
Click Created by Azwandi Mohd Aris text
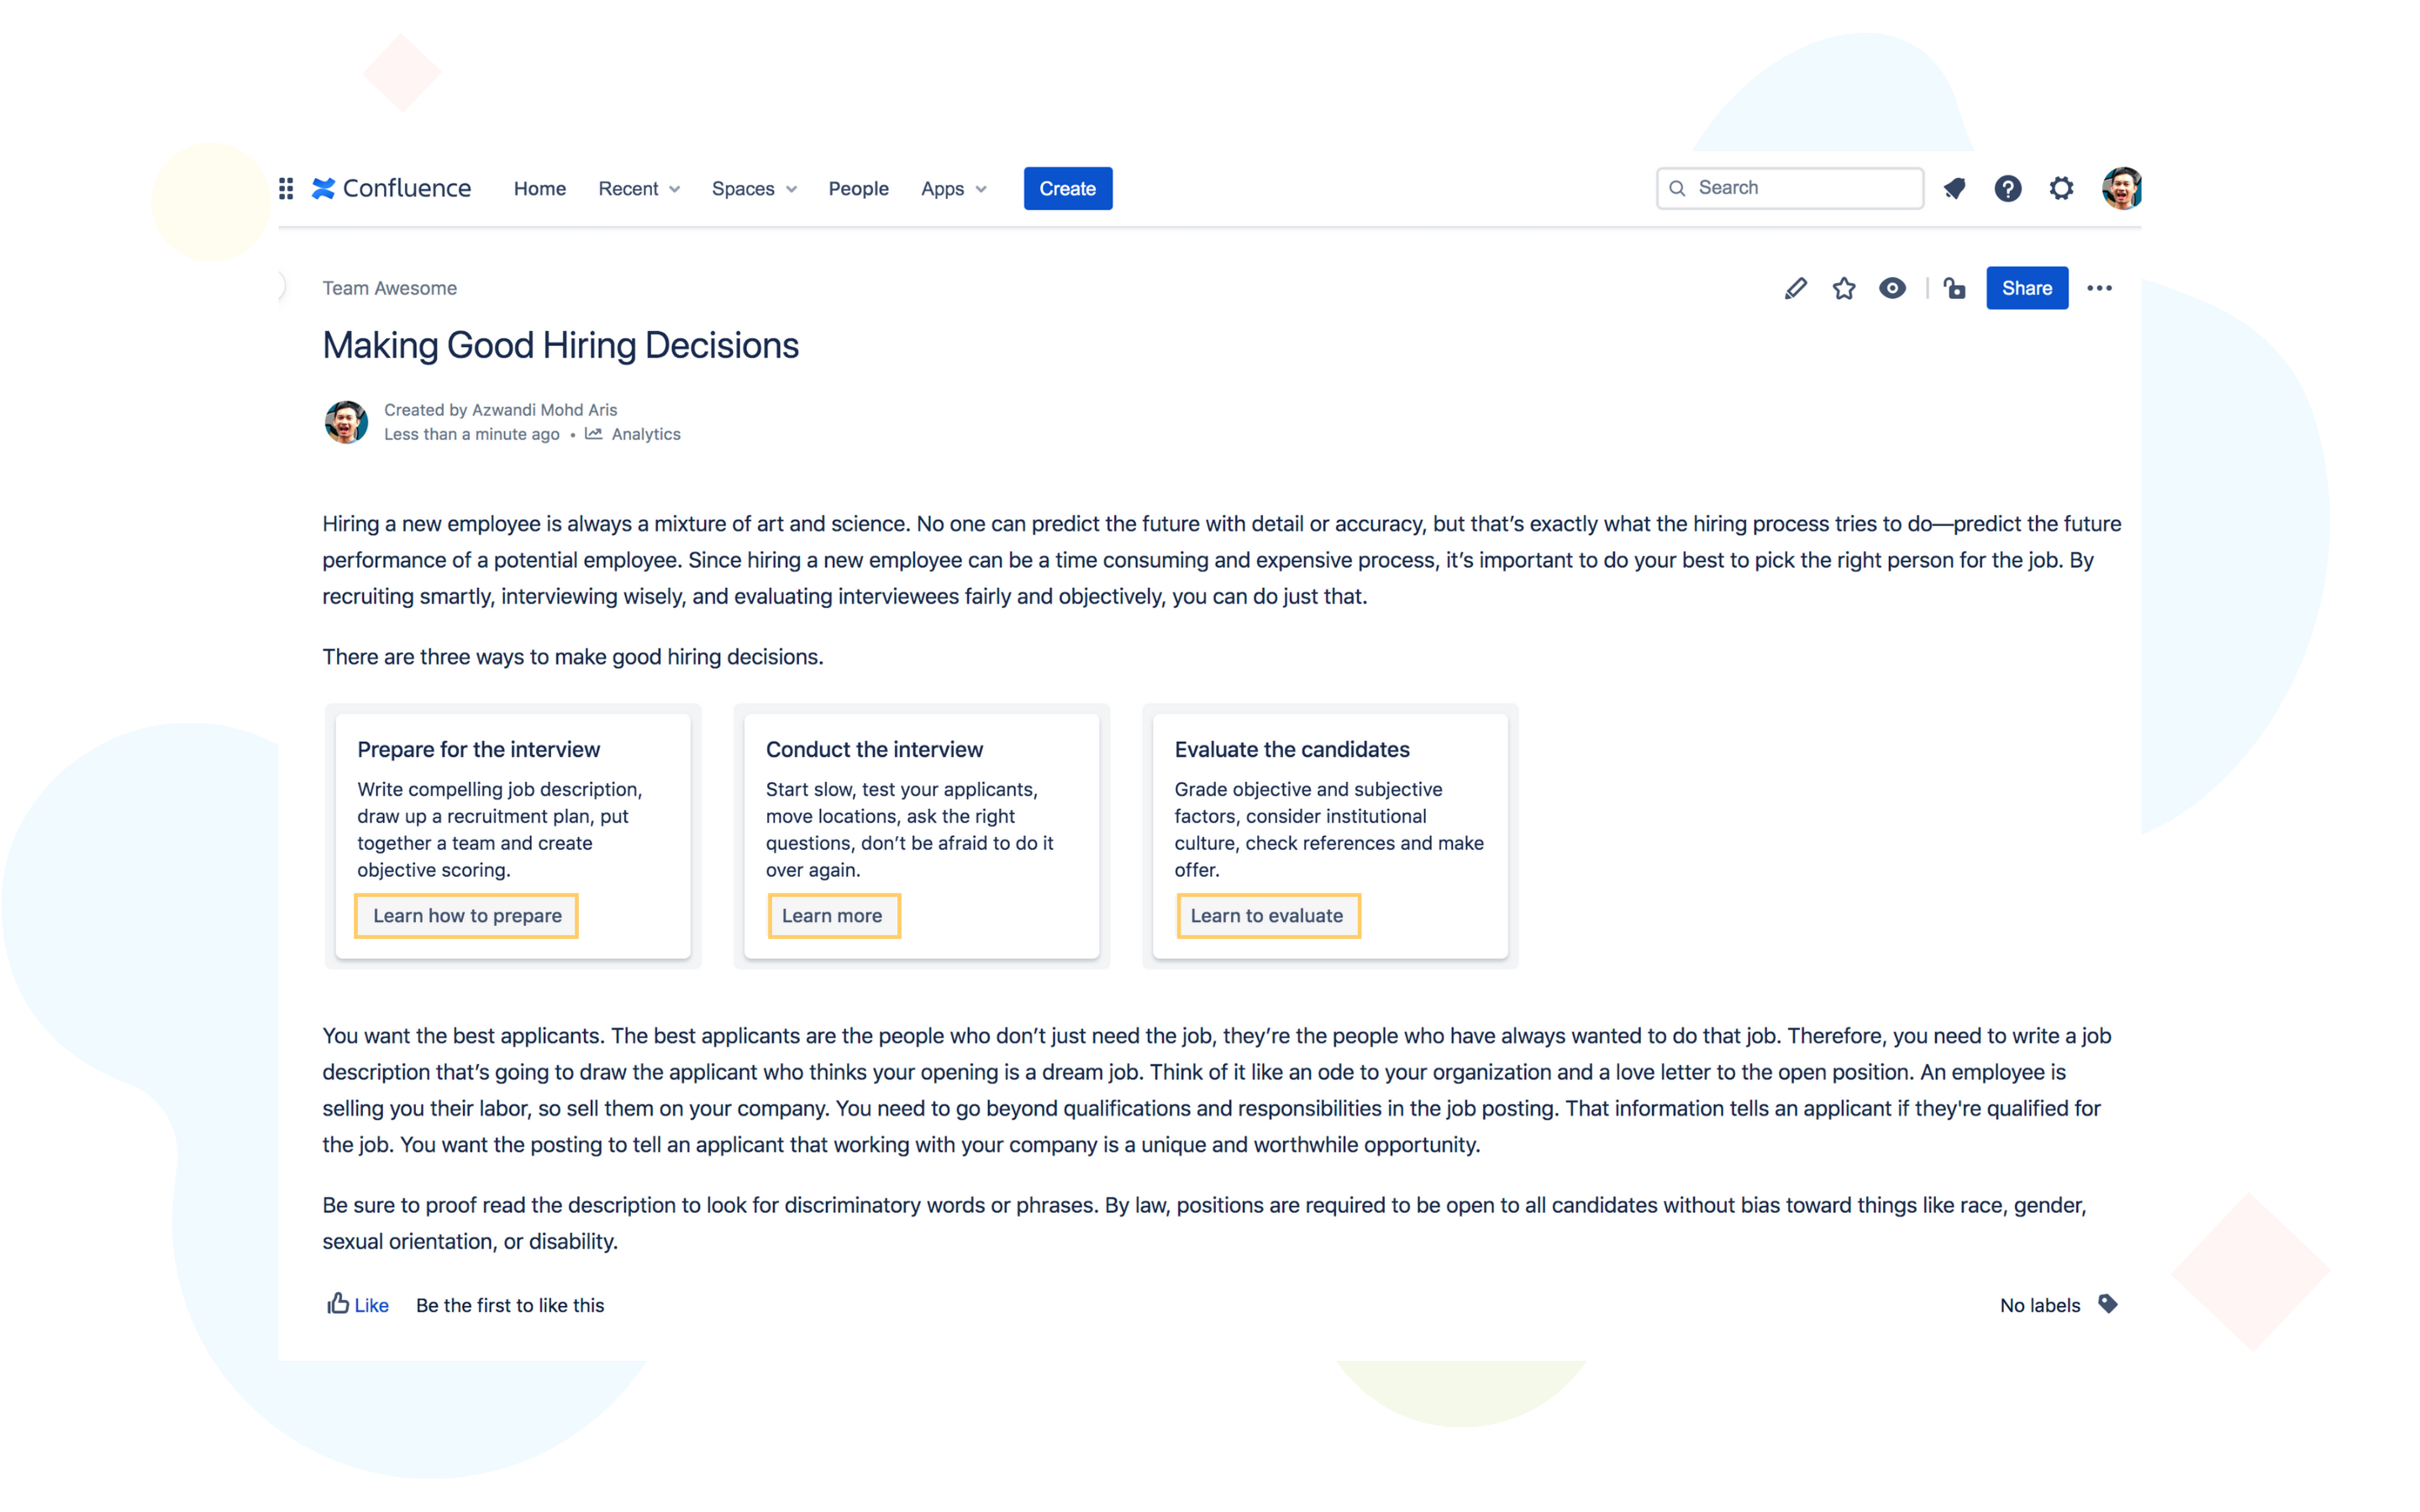click(500, 410)
